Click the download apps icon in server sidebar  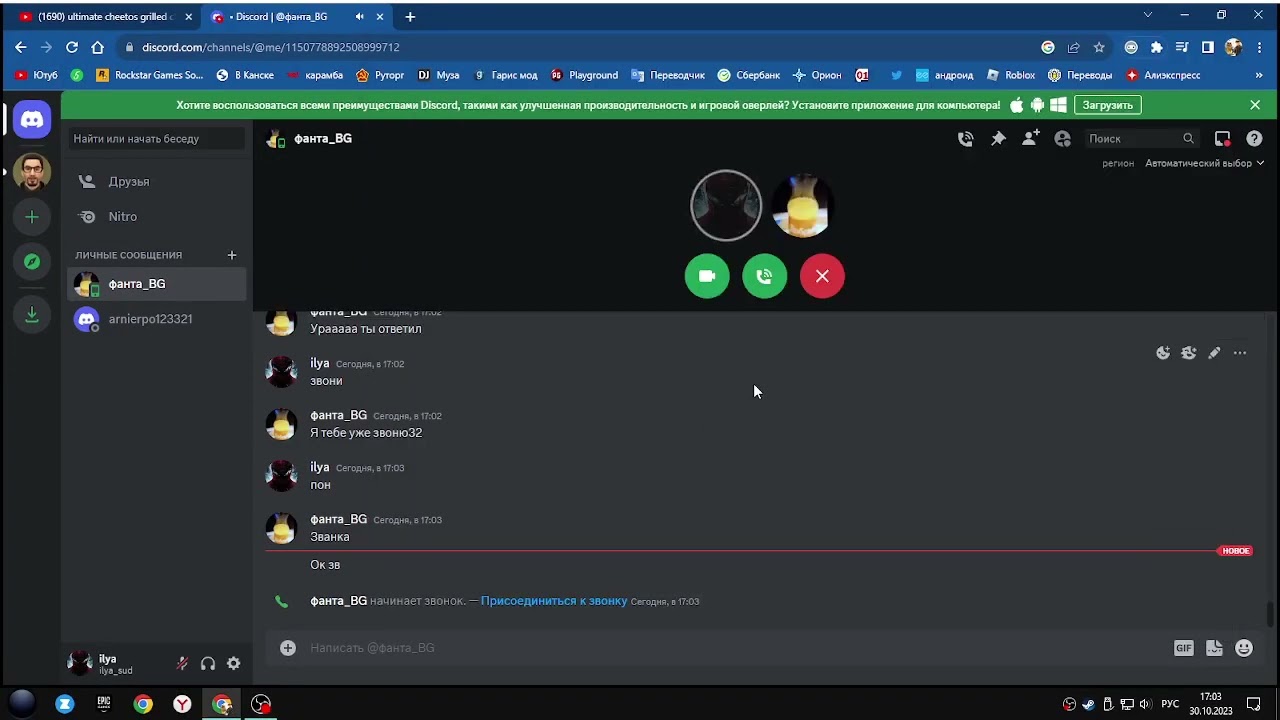point(32,315)
